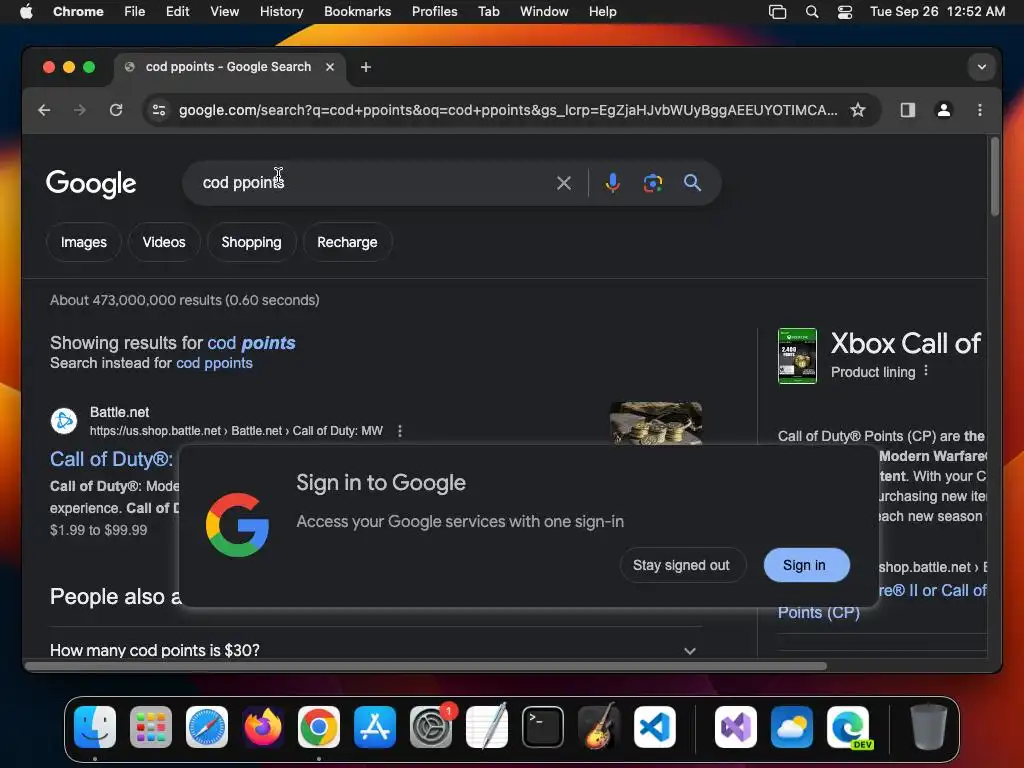Start voice search with microphone icon
This screenshot has width=1024, height=768.
[612, 183]
